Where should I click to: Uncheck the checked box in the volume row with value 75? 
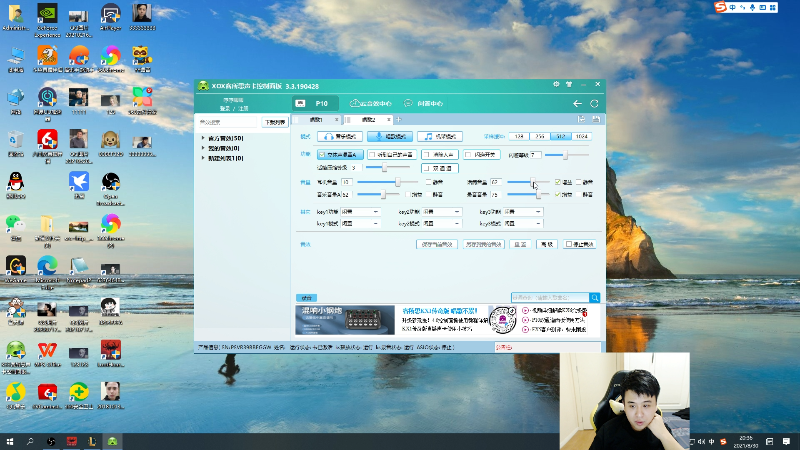coord(558,194)
